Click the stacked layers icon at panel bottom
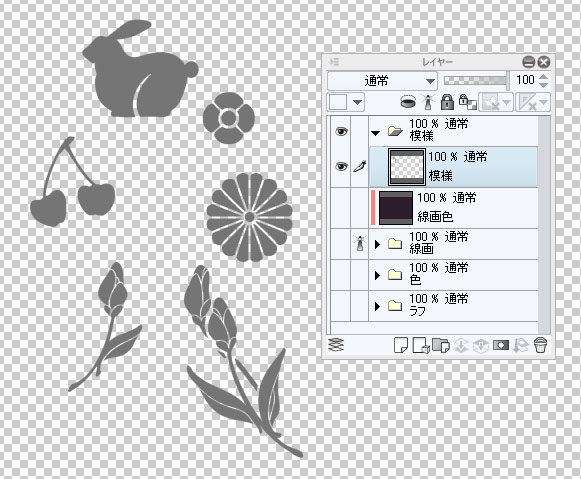 336,345
